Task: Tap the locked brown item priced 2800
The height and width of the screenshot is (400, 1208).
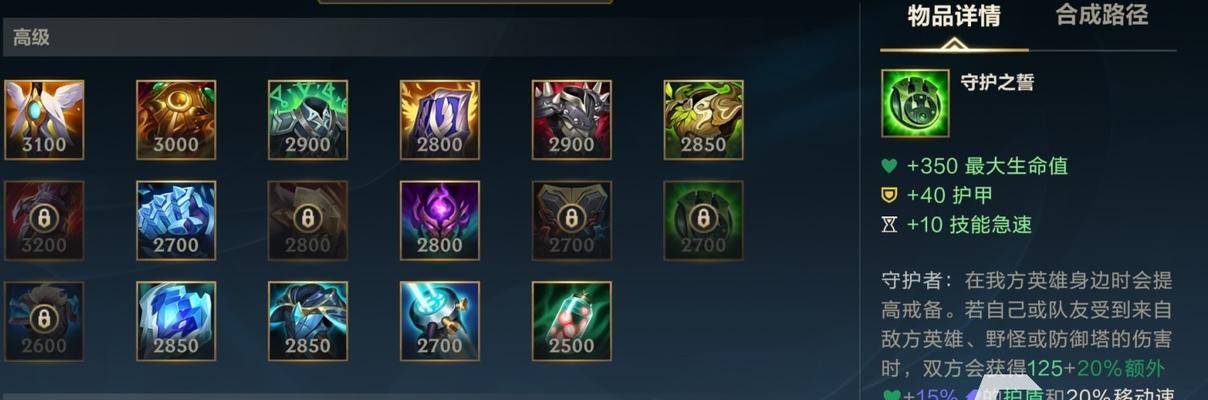Action: [308, 220]
